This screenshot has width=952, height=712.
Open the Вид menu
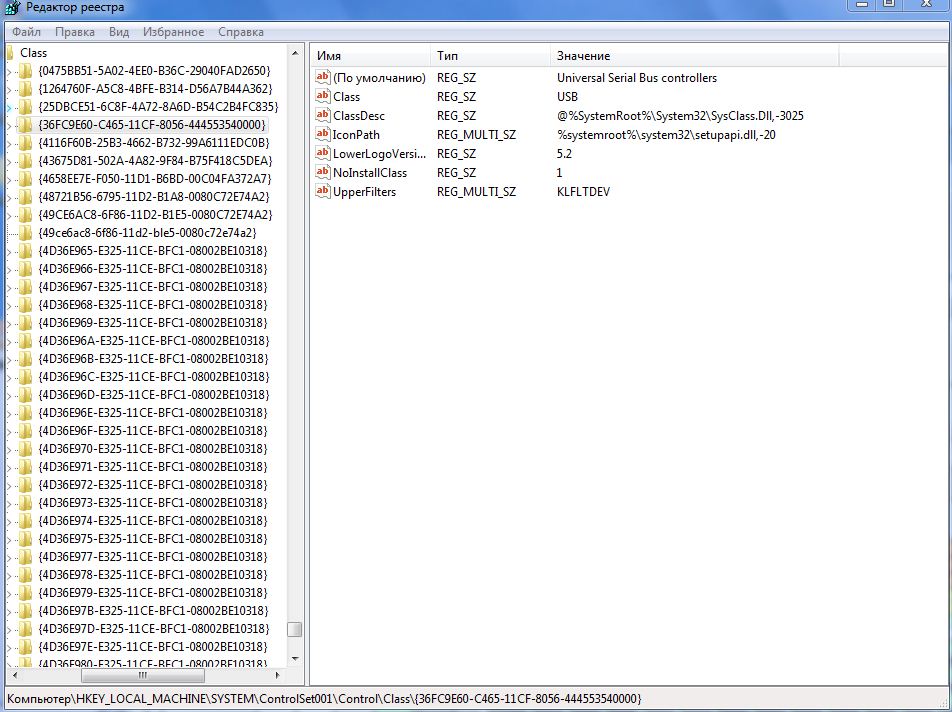119,32
